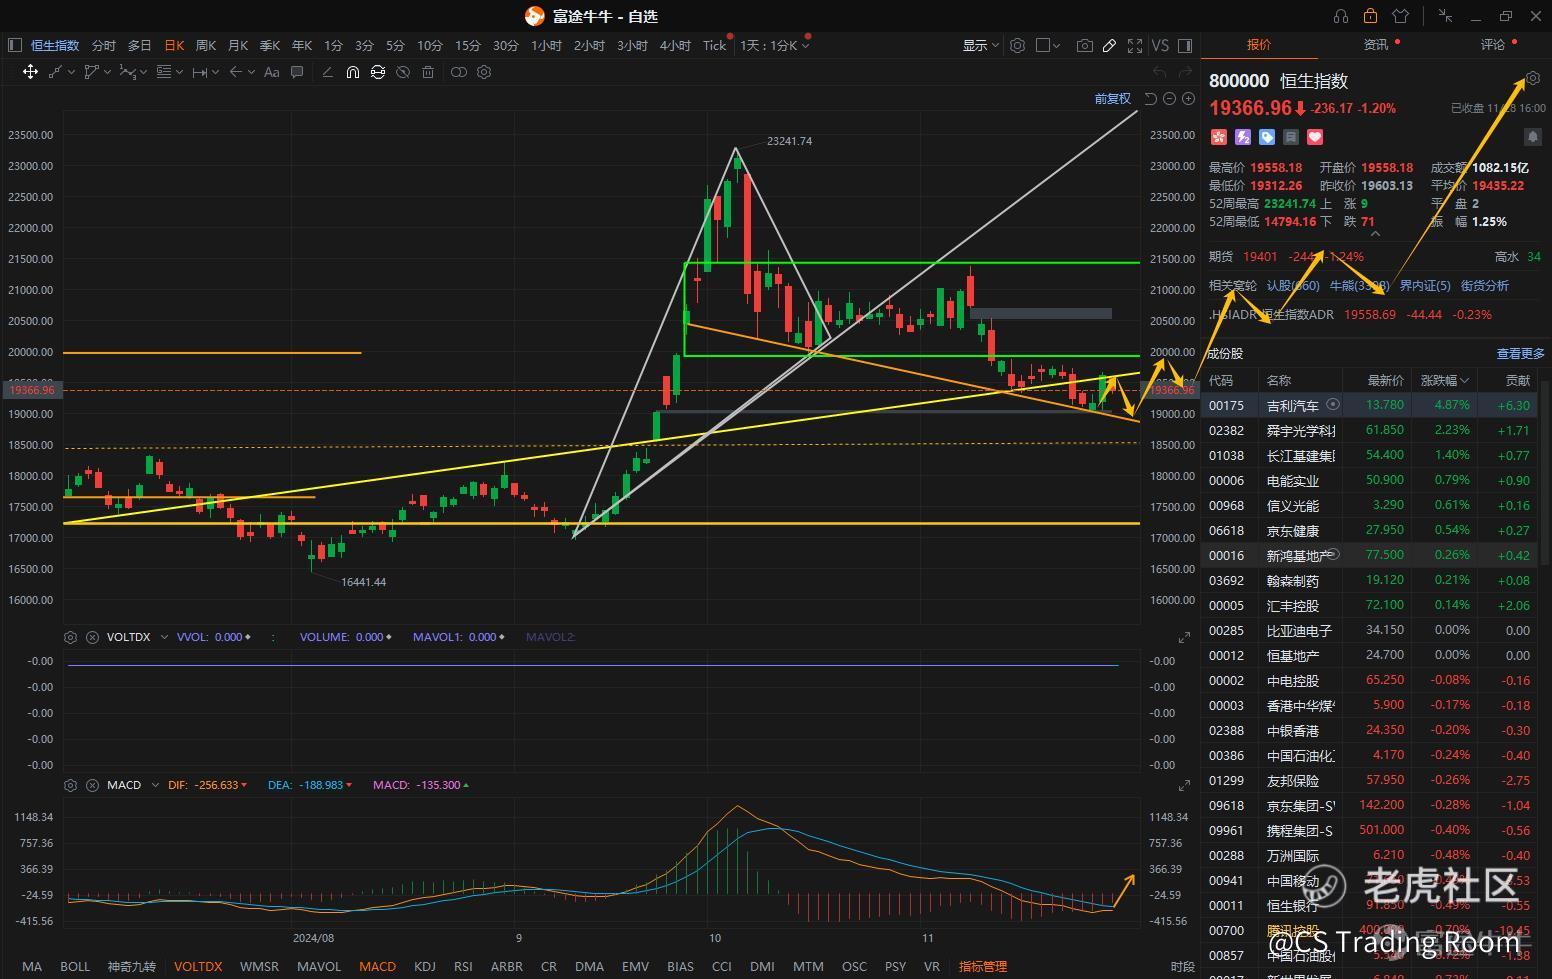Select the crosshair move cursor tool

coord(30,72)
